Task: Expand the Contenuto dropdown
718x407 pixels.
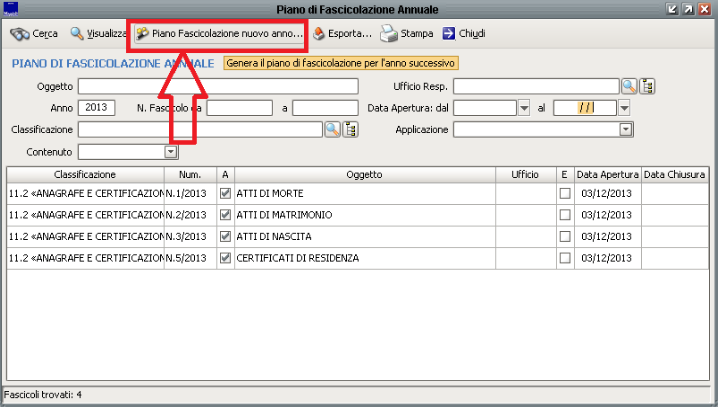Action: pos(171,152)
